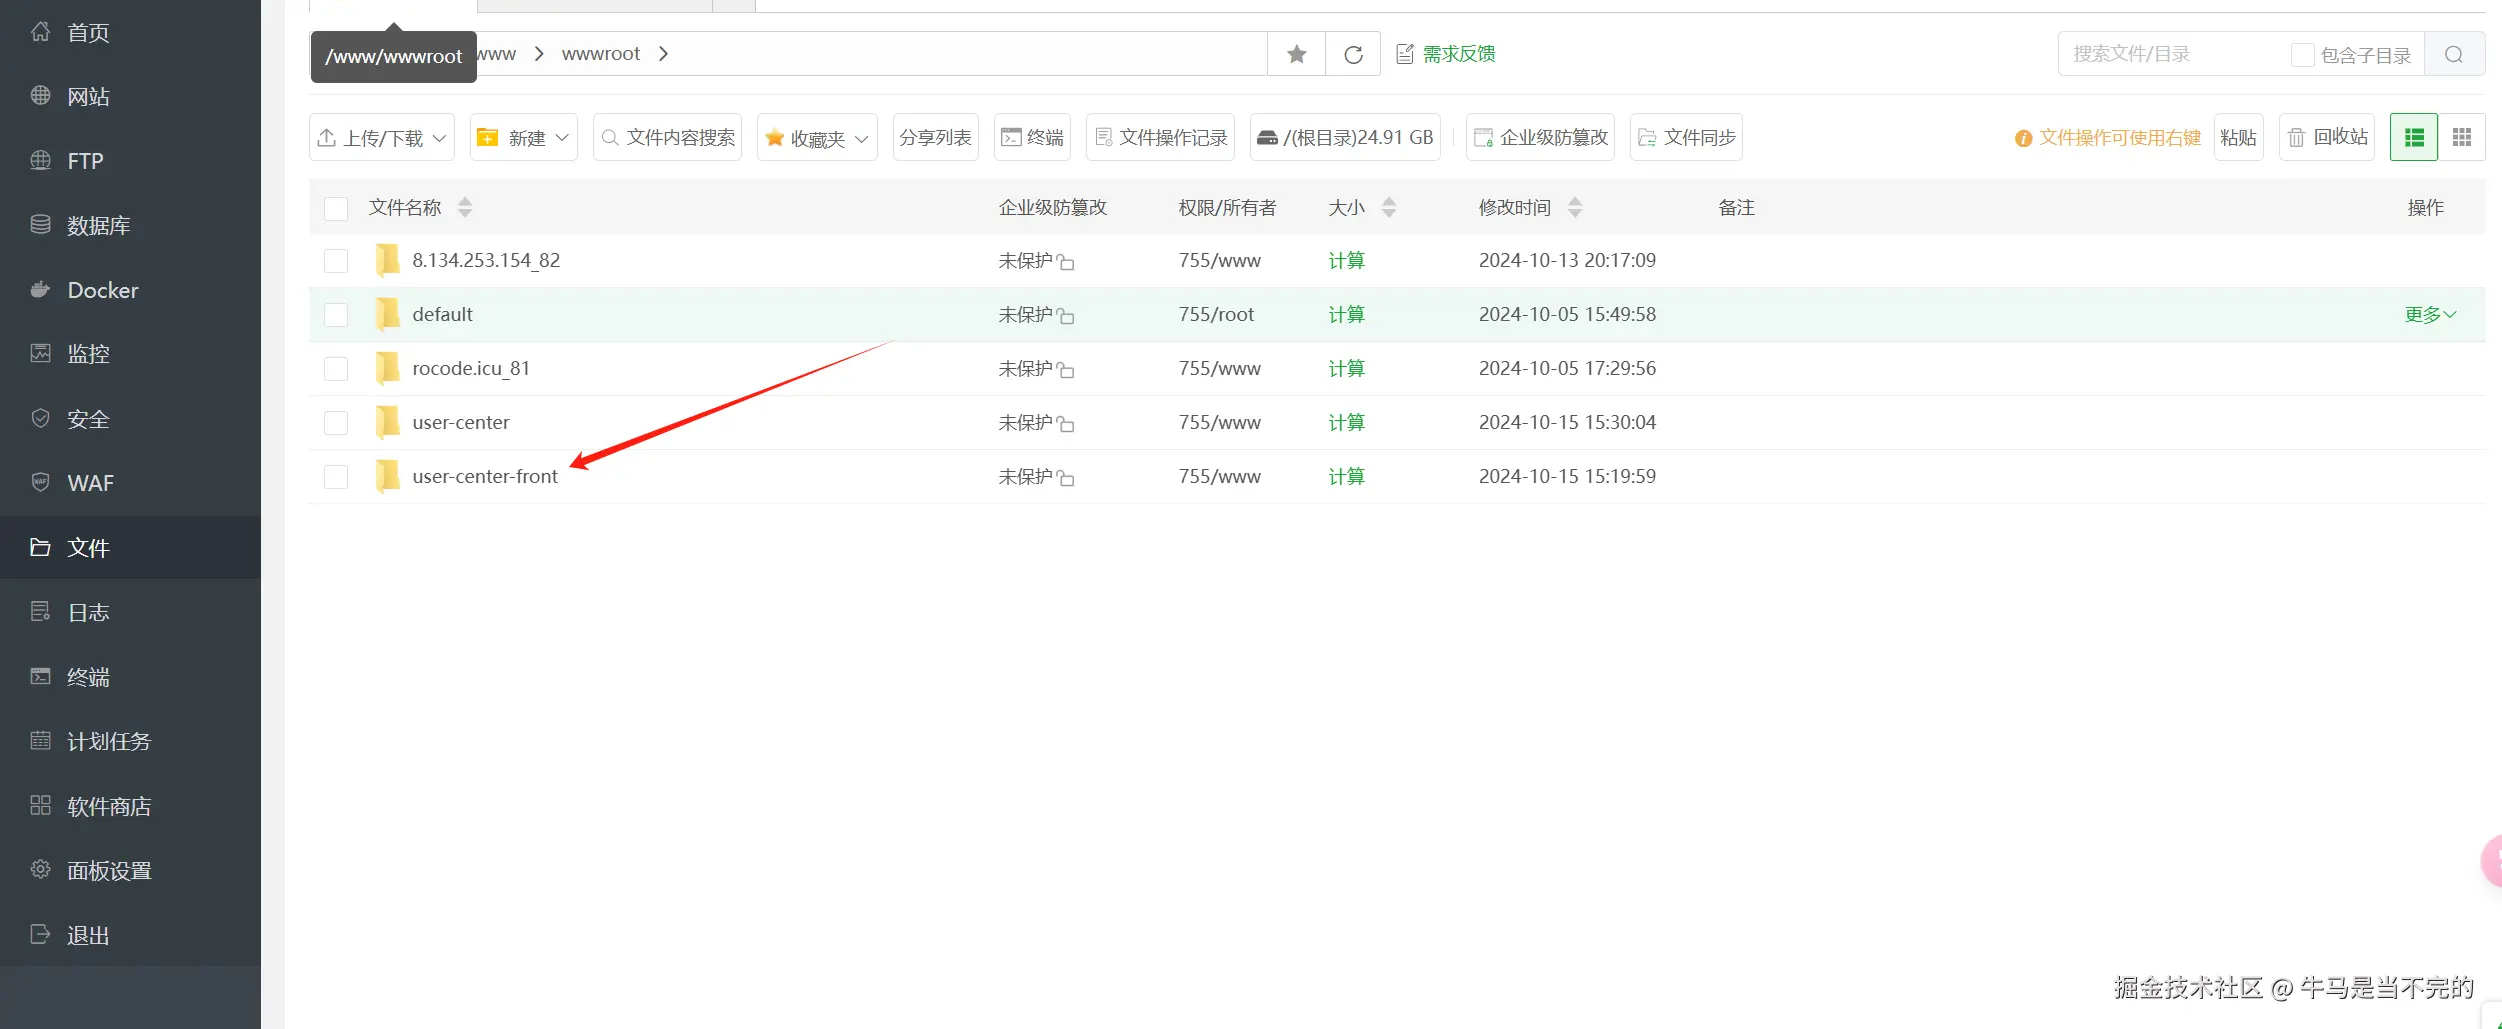Click the Paste (粘贴) button
The image size is (2502, 1029).
[x=2238, y=137]
